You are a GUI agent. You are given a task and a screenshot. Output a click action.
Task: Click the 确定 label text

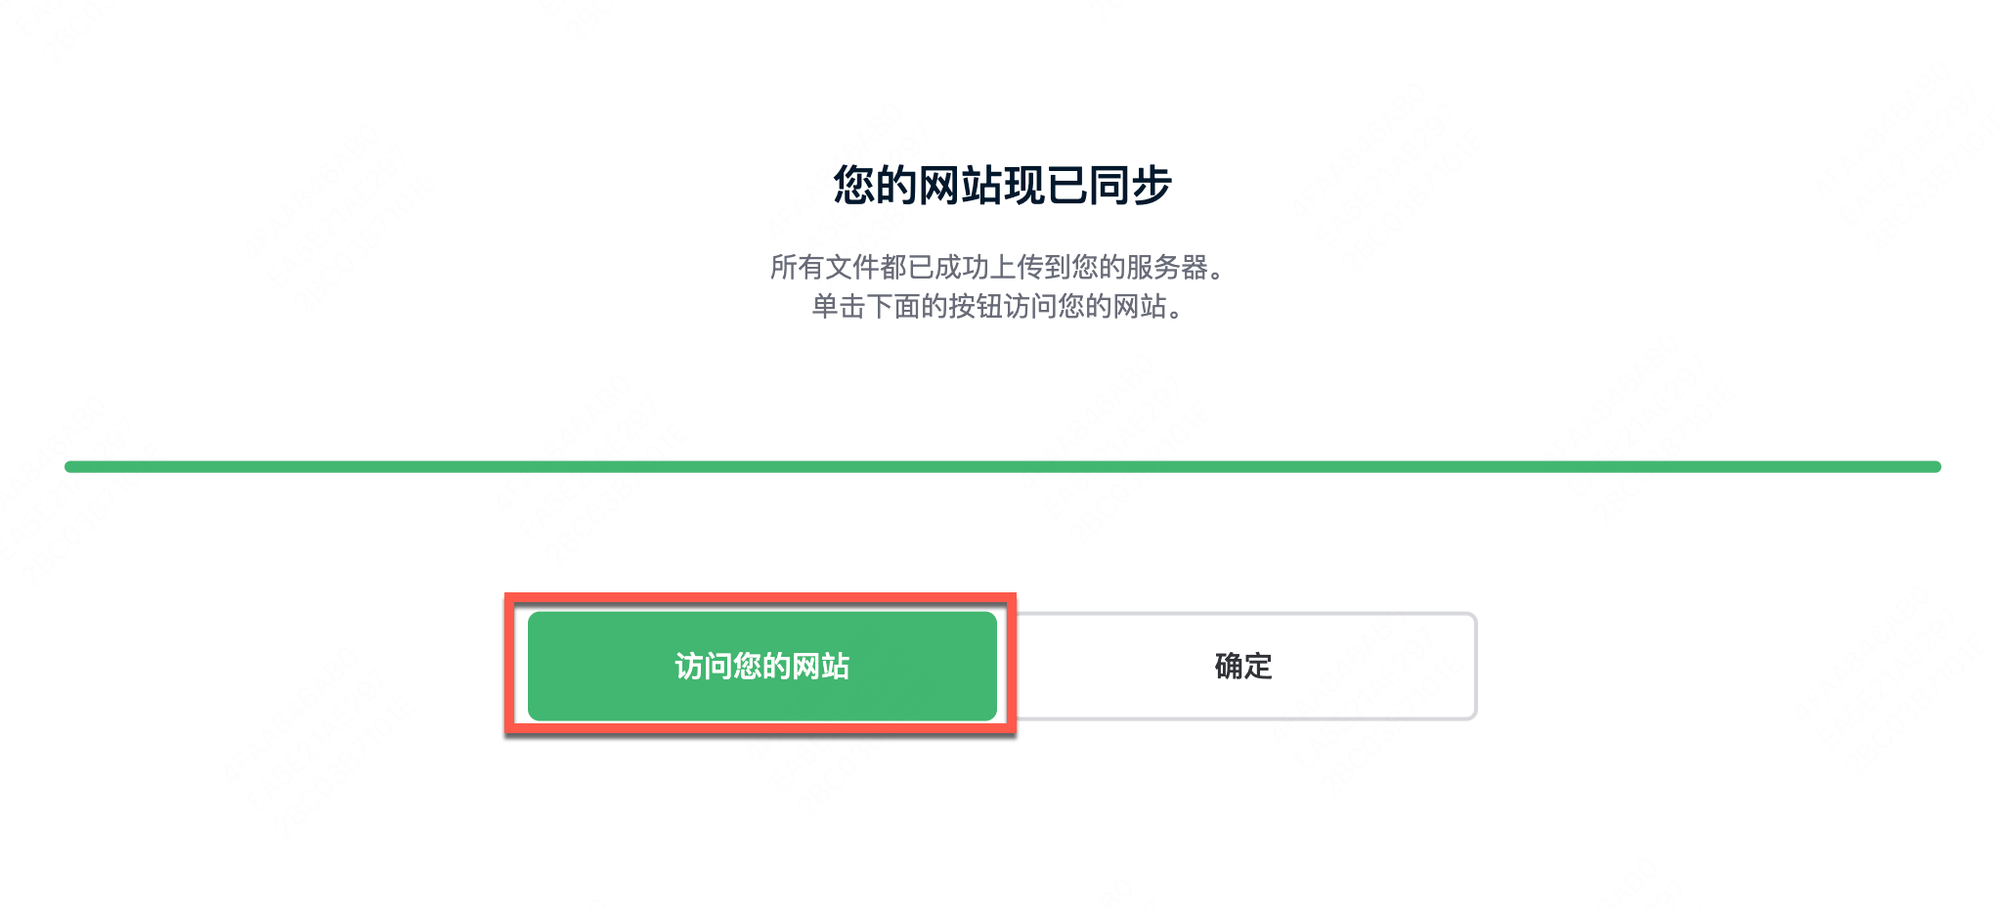pyautogui.click(x=1243, y=666)
